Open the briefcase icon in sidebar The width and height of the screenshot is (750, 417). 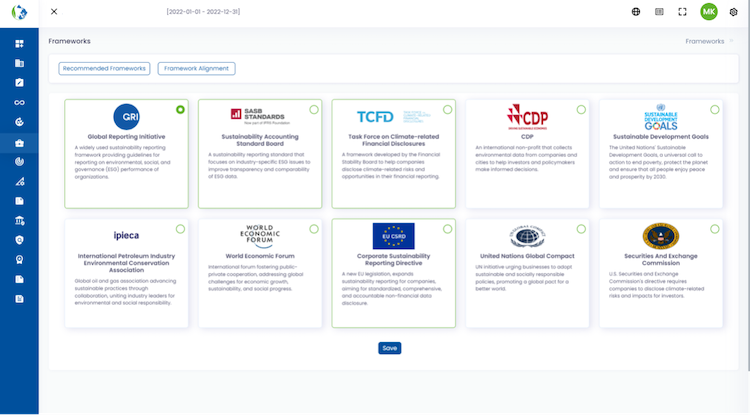click(19, 143)
